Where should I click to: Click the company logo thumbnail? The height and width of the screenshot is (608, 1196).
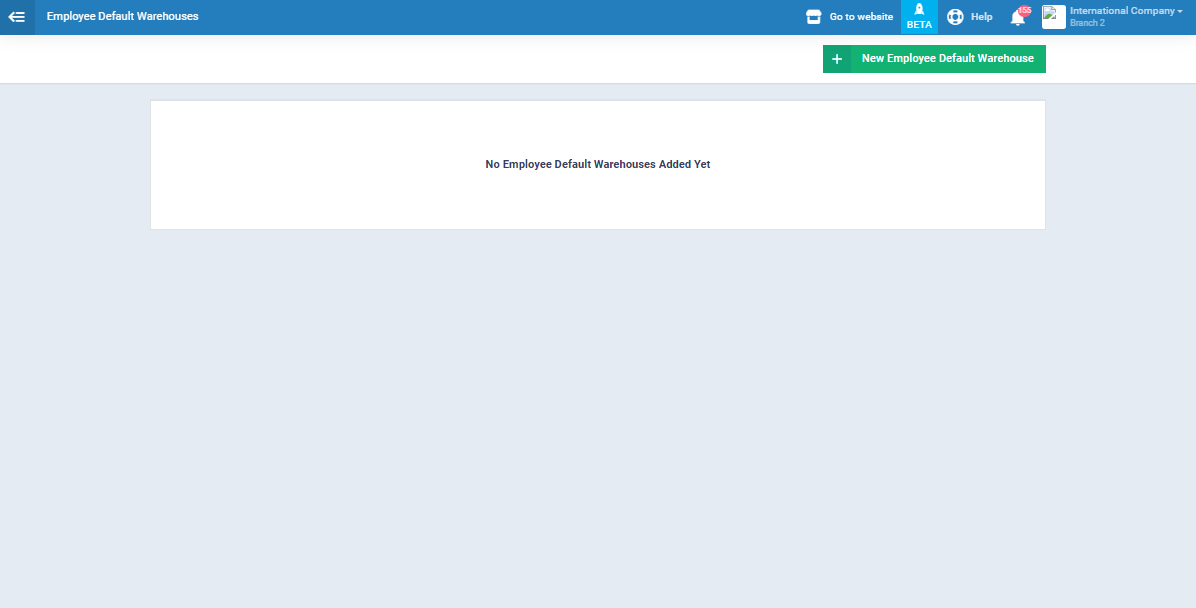(1054, 17)
